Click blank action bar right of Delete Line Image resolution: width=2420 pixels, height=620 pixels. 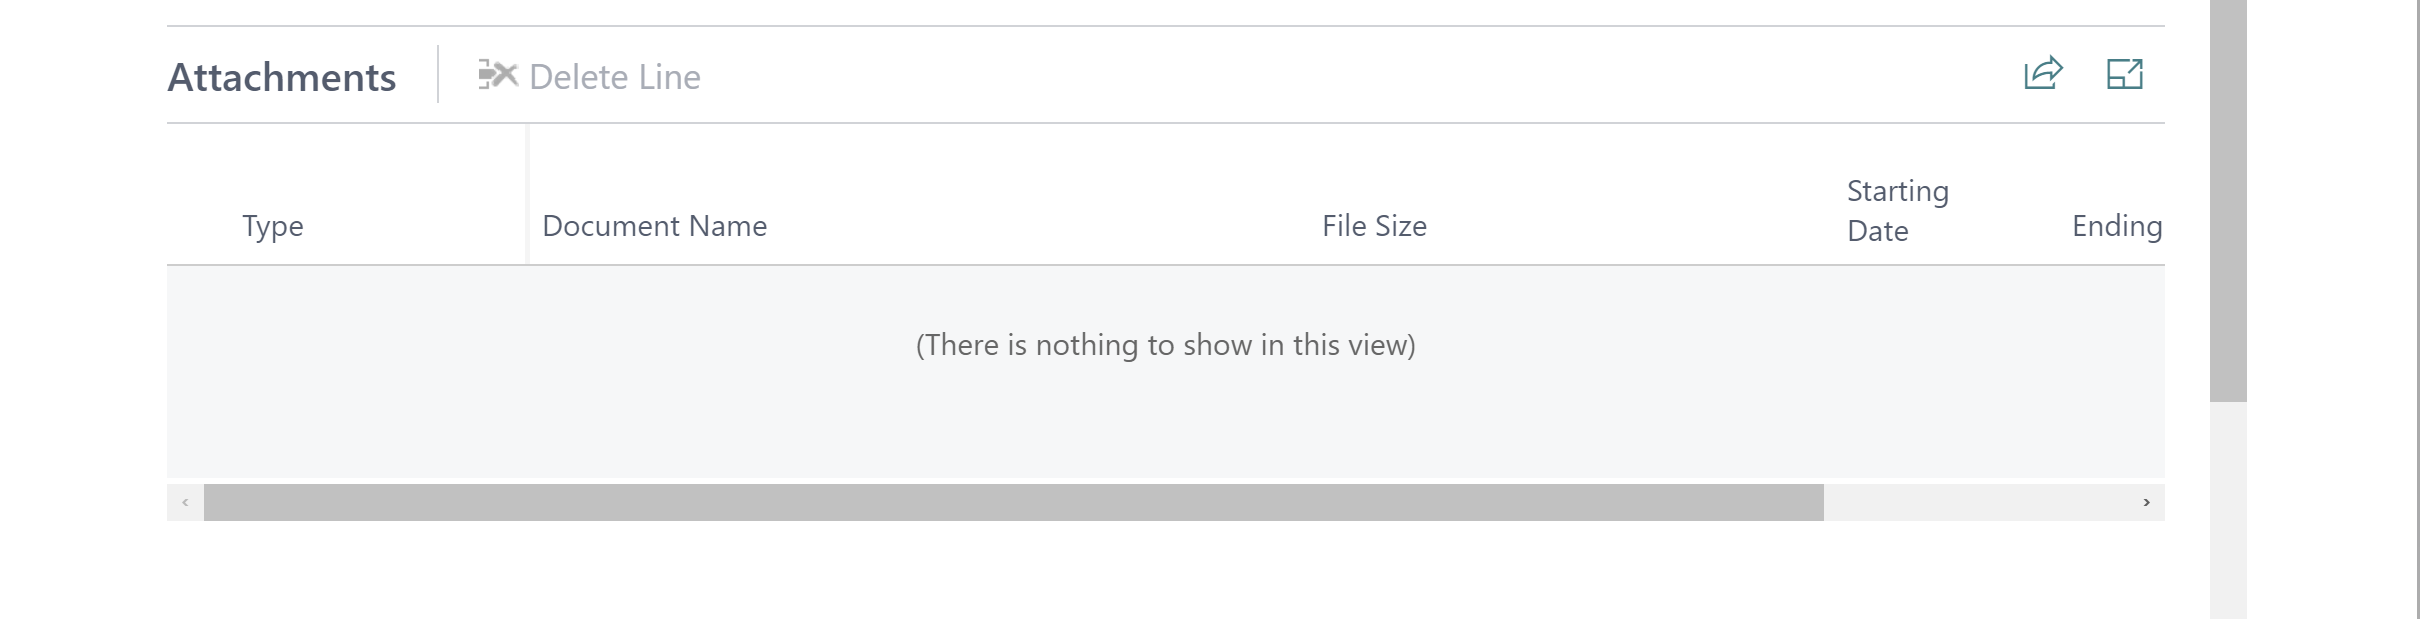1300,75
